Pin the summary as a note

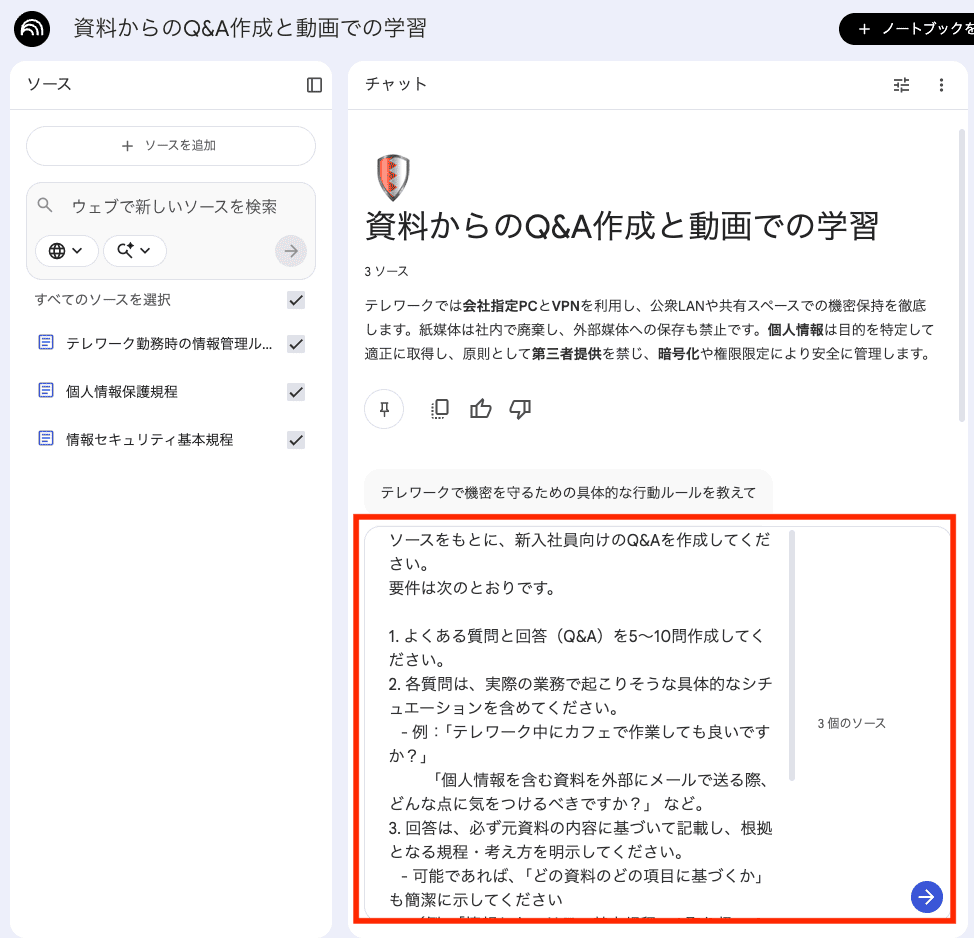(x=384, y=409)
